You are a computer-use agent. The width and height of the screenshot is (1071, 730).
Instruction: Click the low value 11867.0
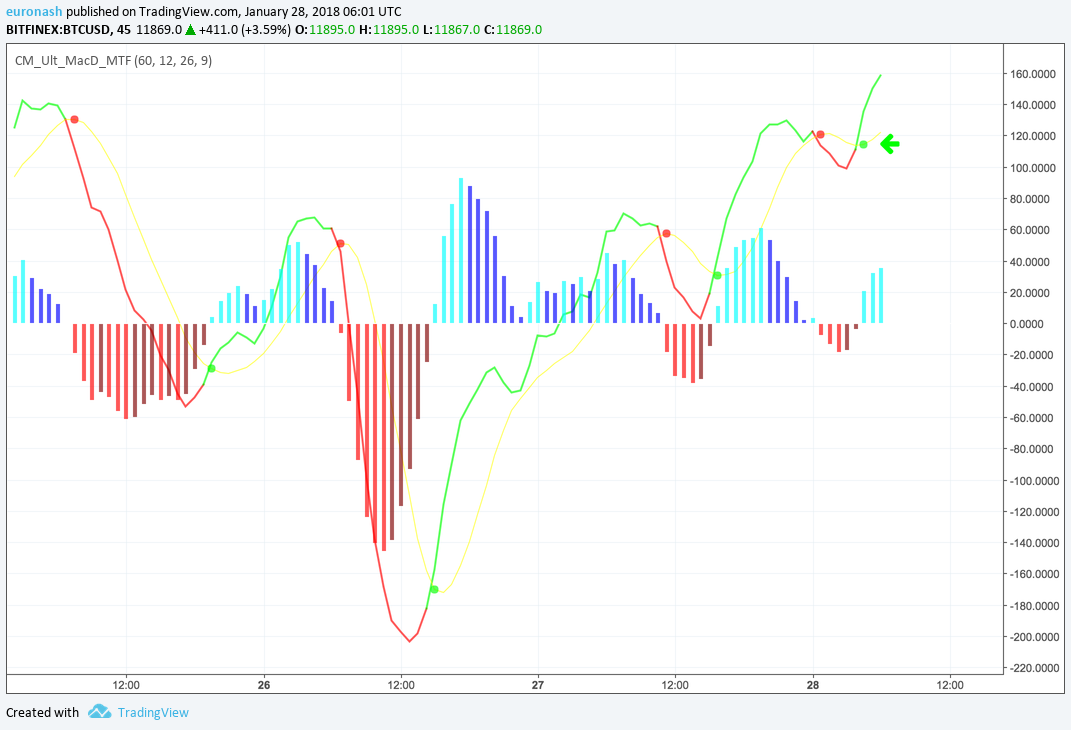pos(457,29)
